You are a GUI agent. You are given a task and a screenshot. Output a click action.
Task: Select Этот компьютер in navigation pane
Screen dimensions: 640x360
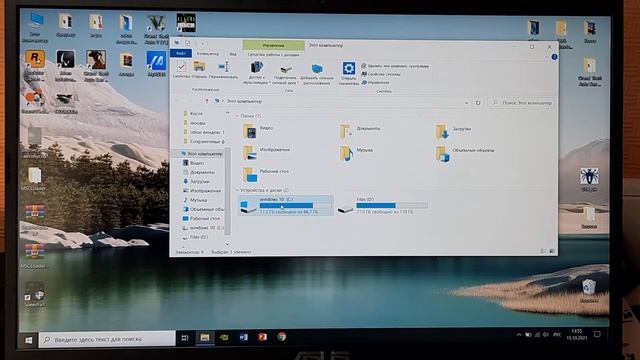[201, 154]
